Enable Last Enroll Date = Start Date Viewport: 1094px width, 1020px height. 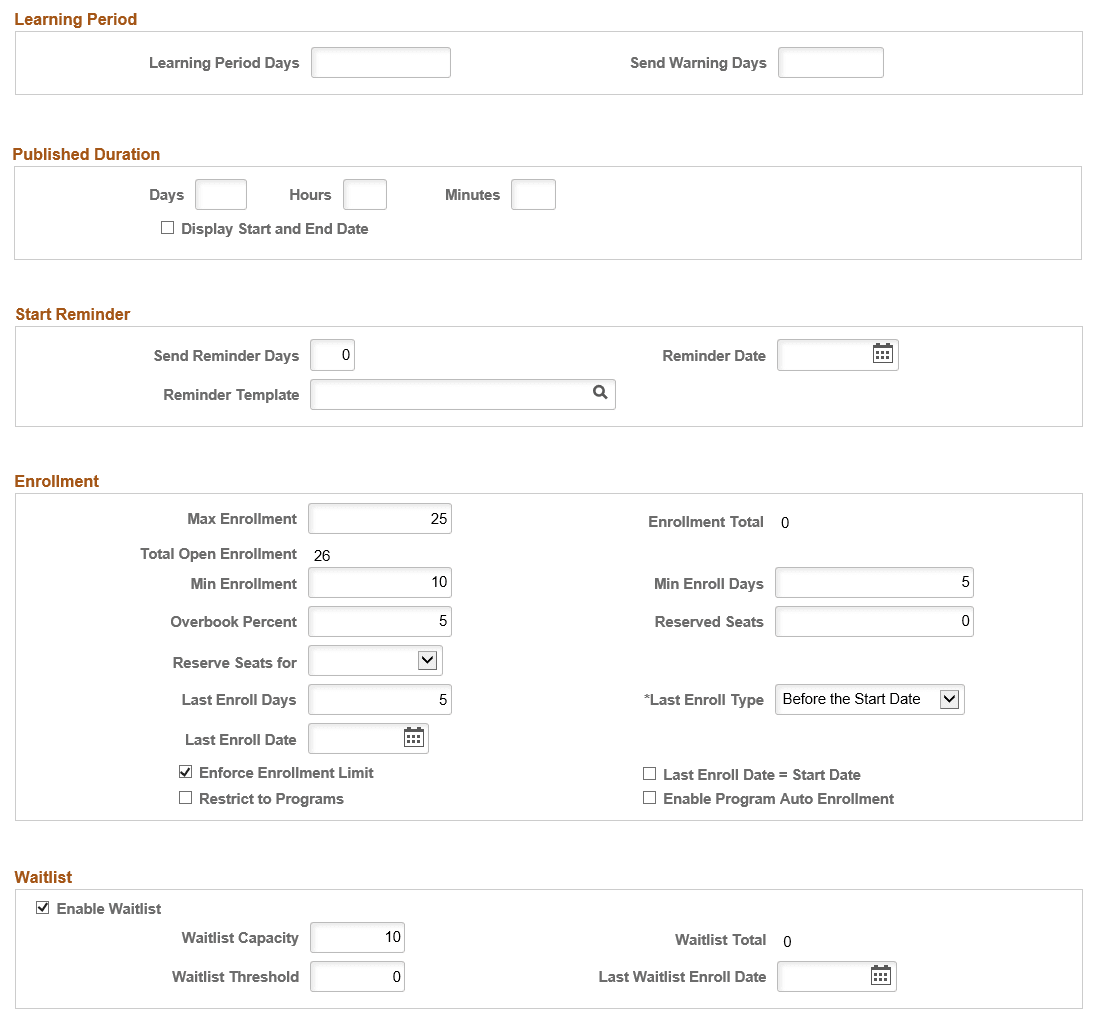(x=649, y=771)
